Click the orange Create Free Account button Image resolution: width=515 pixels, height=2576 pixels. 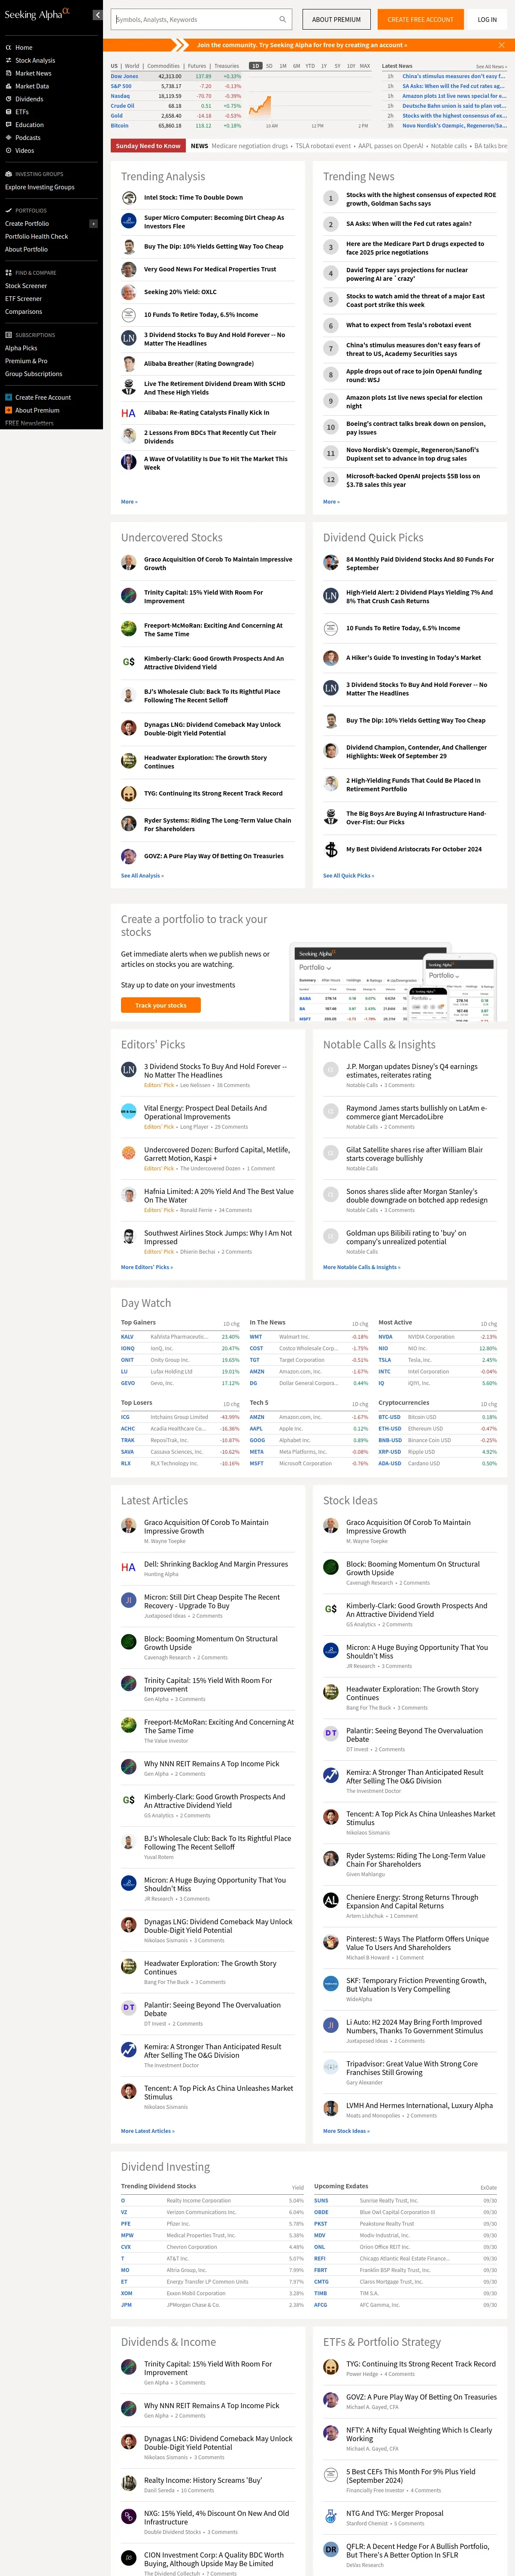pyautogui.click(x=420, y=19)
